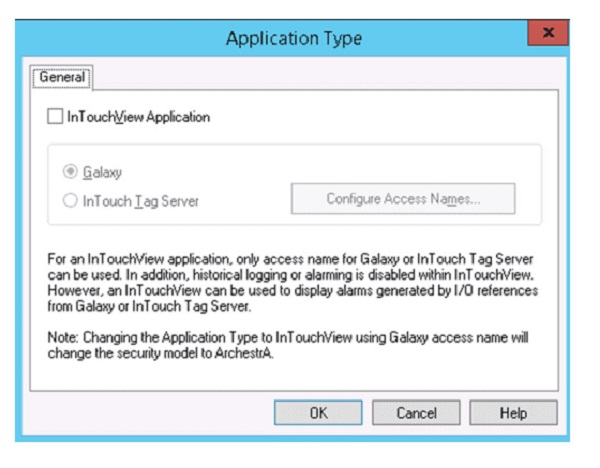Click the Application Type title bar text
Viewport: 600px width, 468px height.
pos(294,38)
